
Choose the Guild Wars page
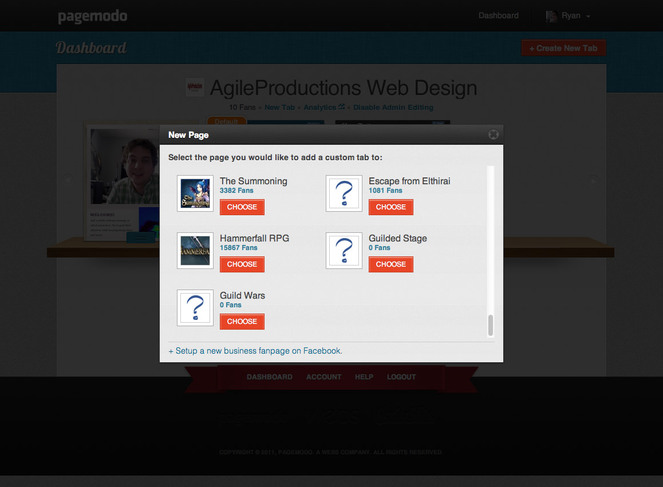[242, 321]
